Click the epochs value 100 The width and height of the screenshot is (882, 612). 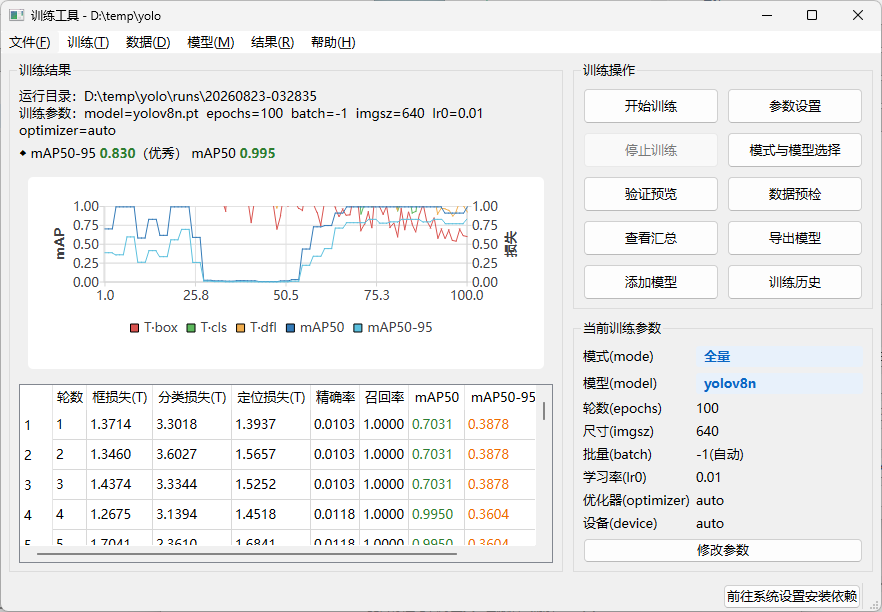(707, 408)
